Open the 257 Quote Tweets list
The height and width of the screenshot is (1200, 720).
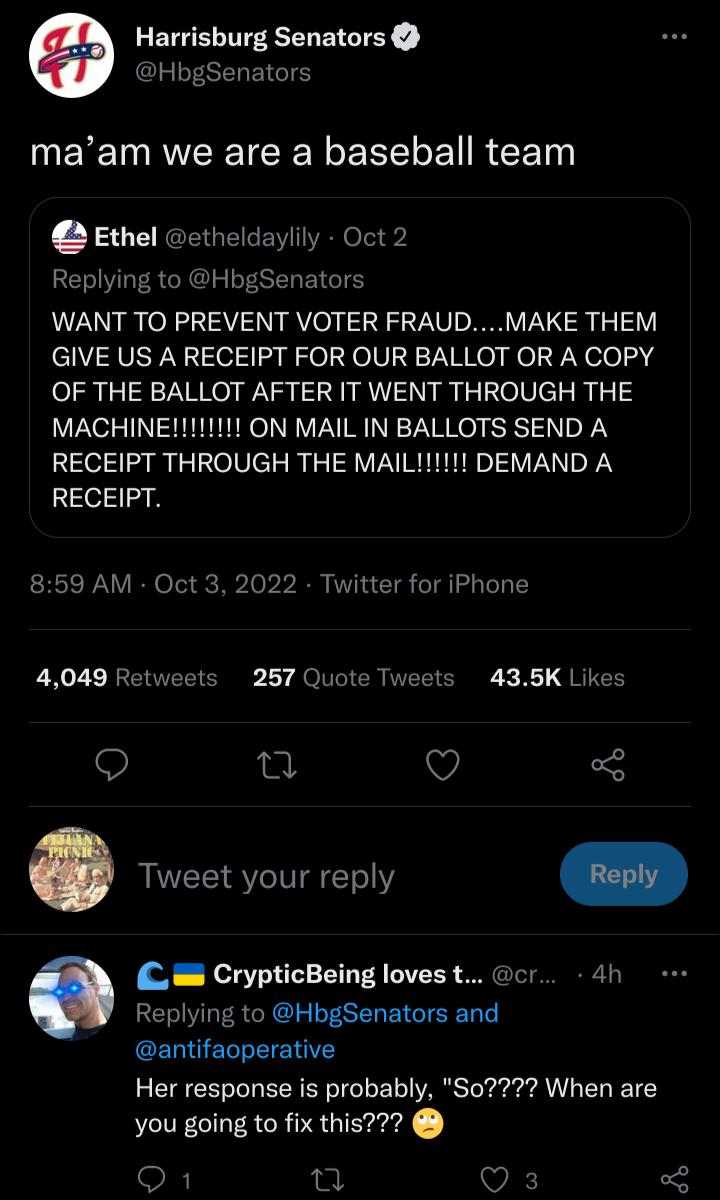coord(353,677)
